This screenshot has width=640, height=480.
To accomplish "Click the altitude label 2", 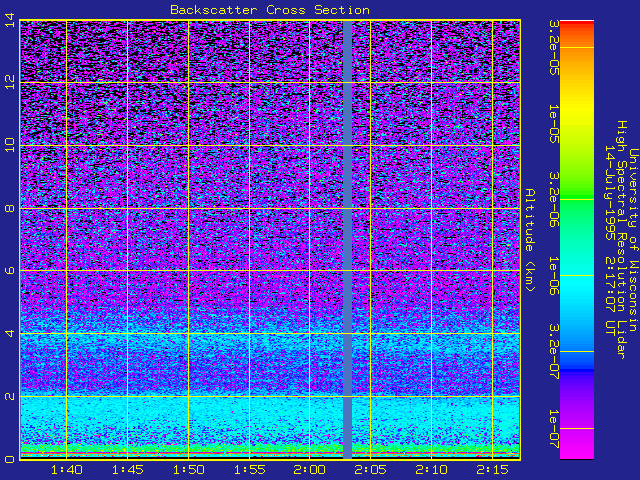I will pyautogui.click(x=10, y=396).
